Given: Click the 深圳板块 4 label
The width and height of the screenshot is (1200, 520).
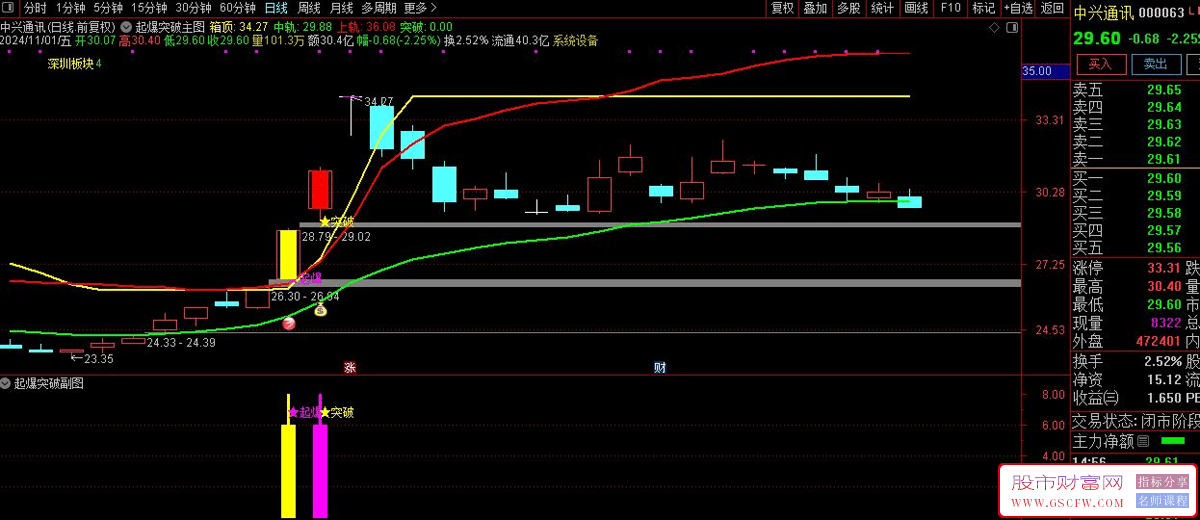Looking at the screenshot, I should 74,63.
